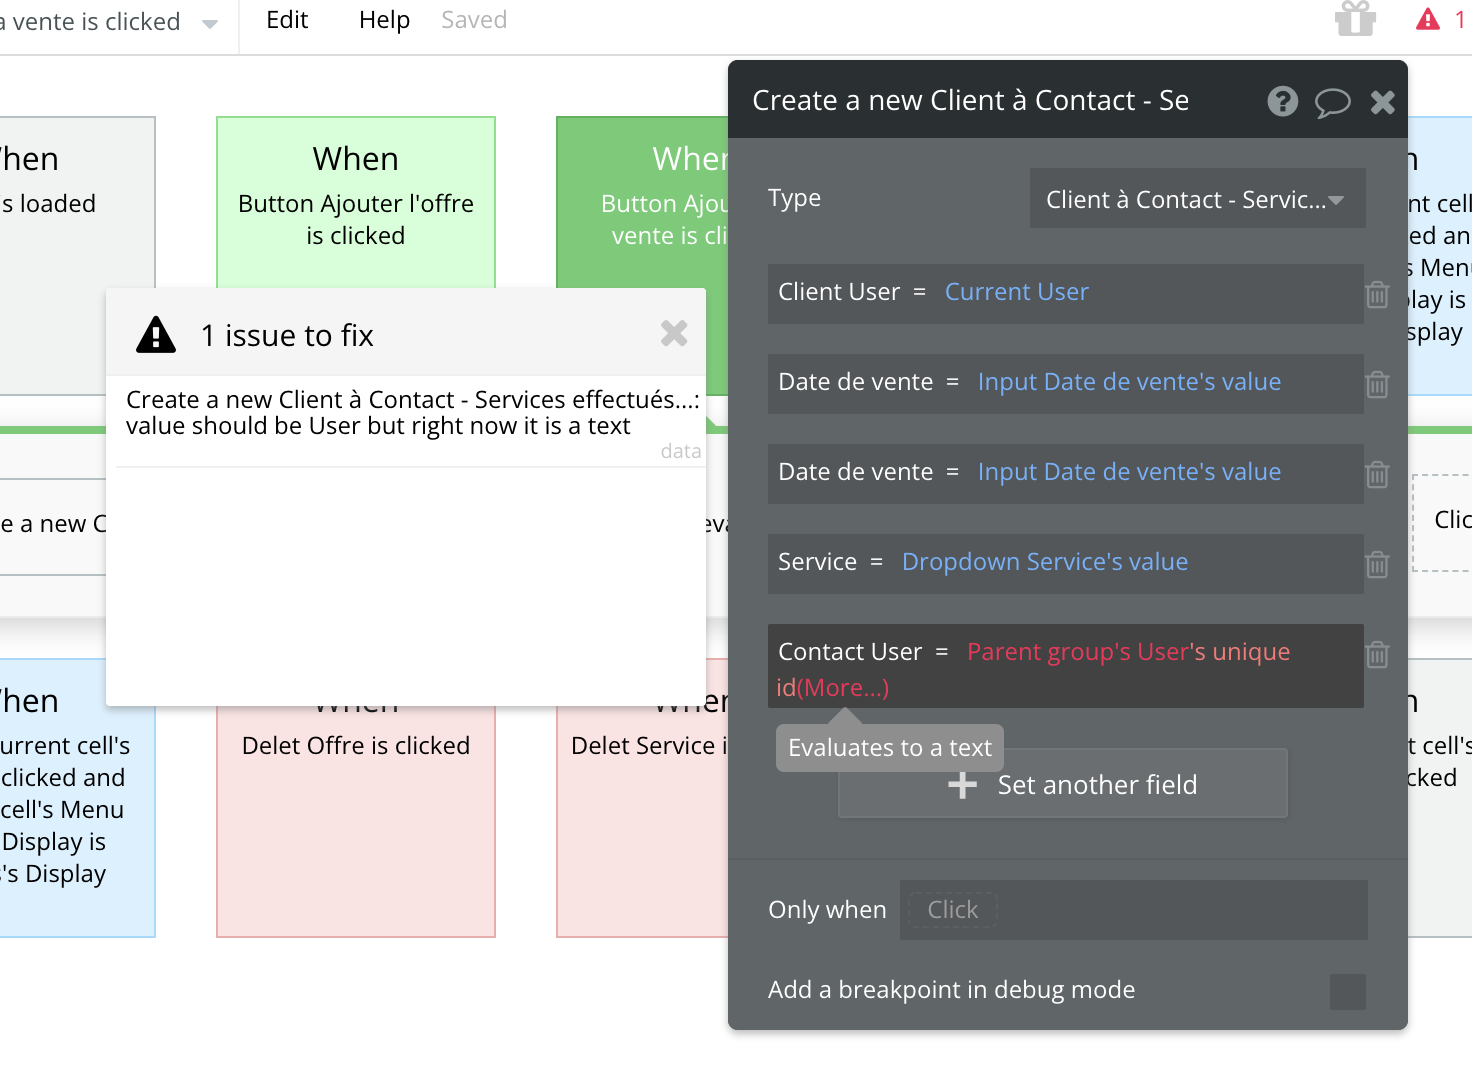
Task: Open the workflow event selector dropdown
Action: tap(209, 23)
